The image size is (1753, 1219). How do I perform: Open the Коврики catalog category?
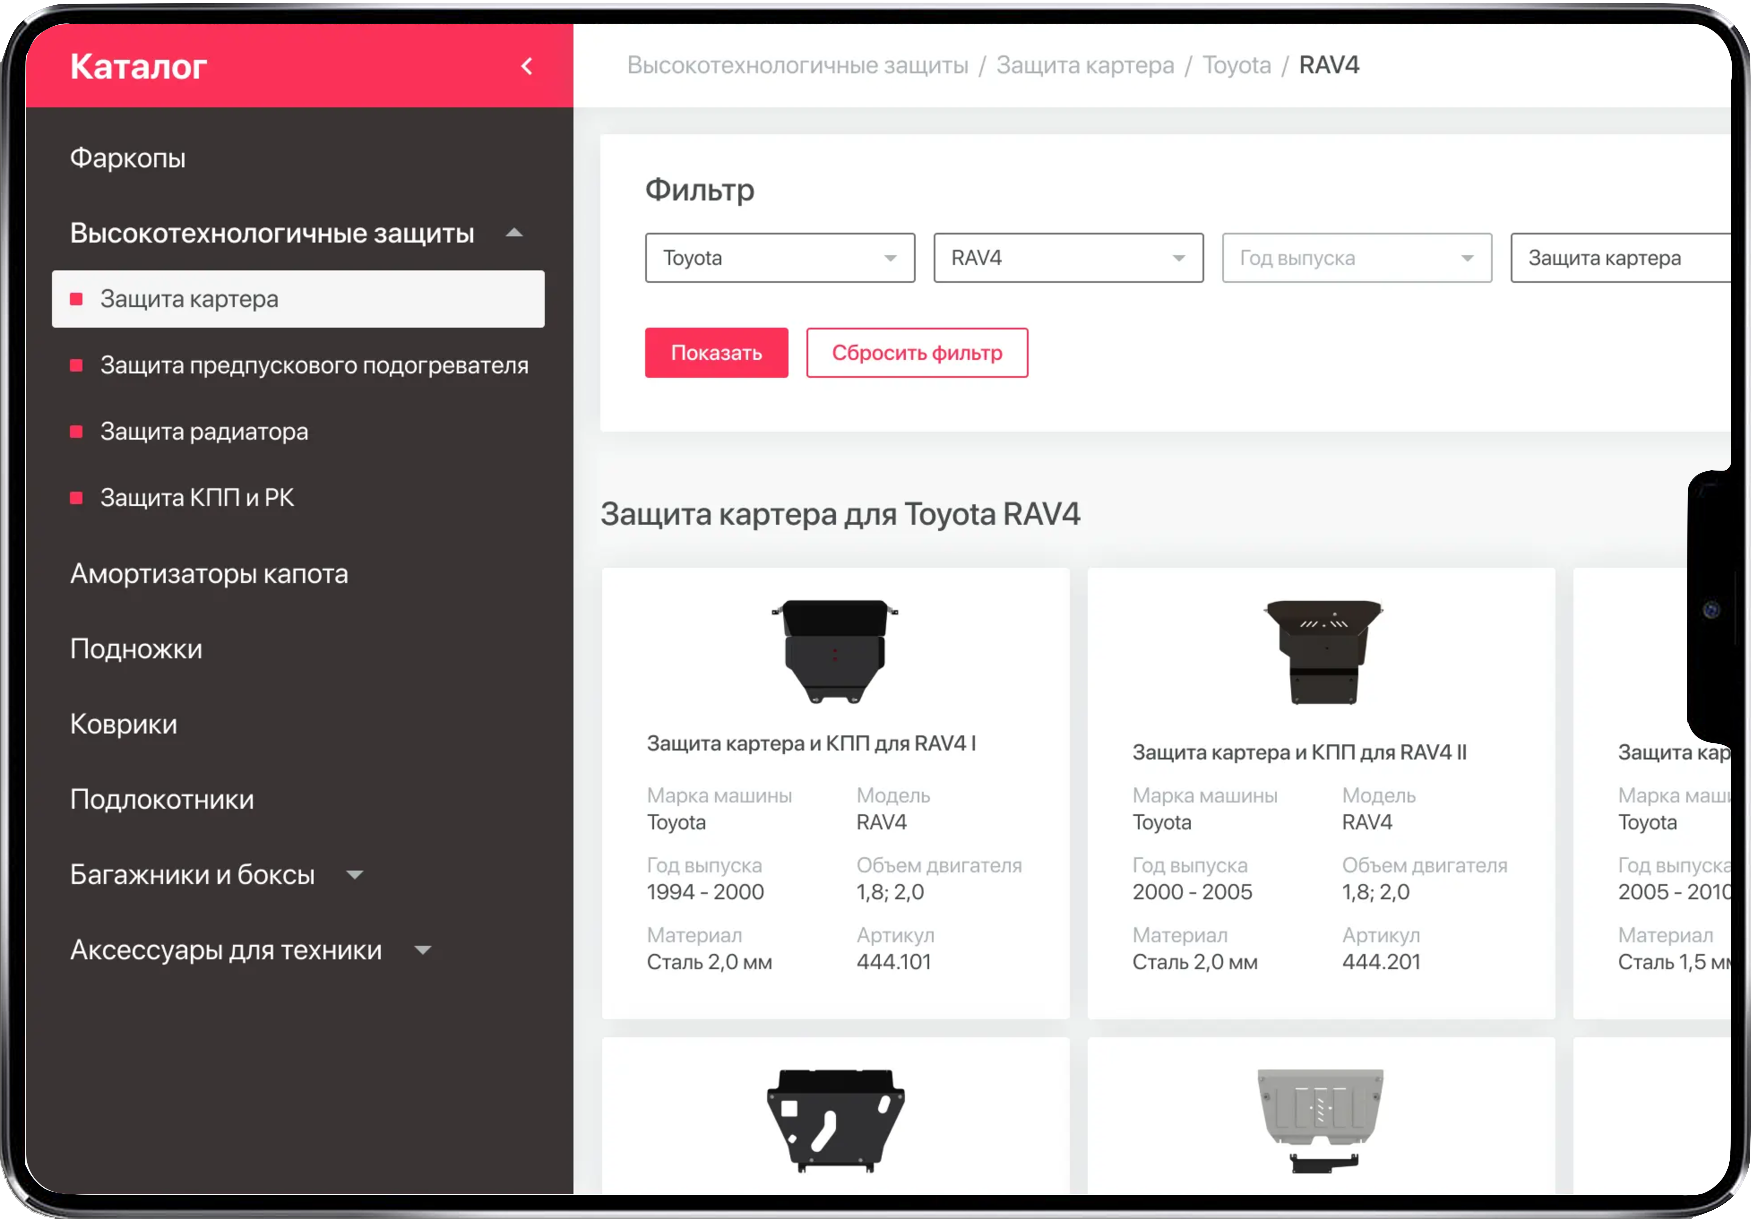124,724
